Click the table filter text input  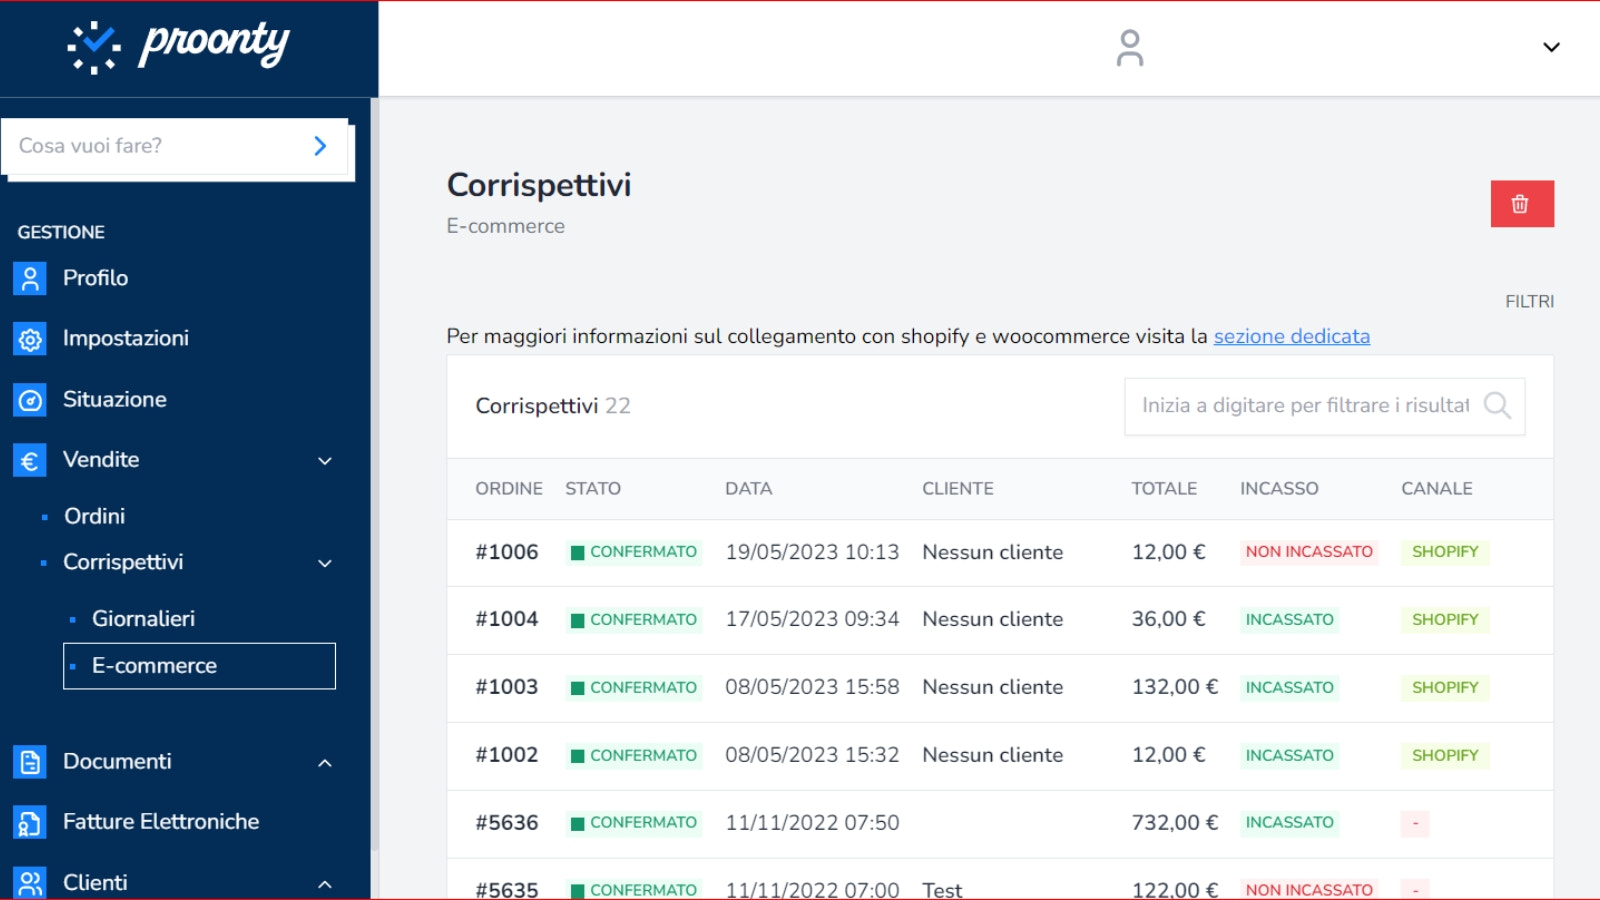point(1305,405)
